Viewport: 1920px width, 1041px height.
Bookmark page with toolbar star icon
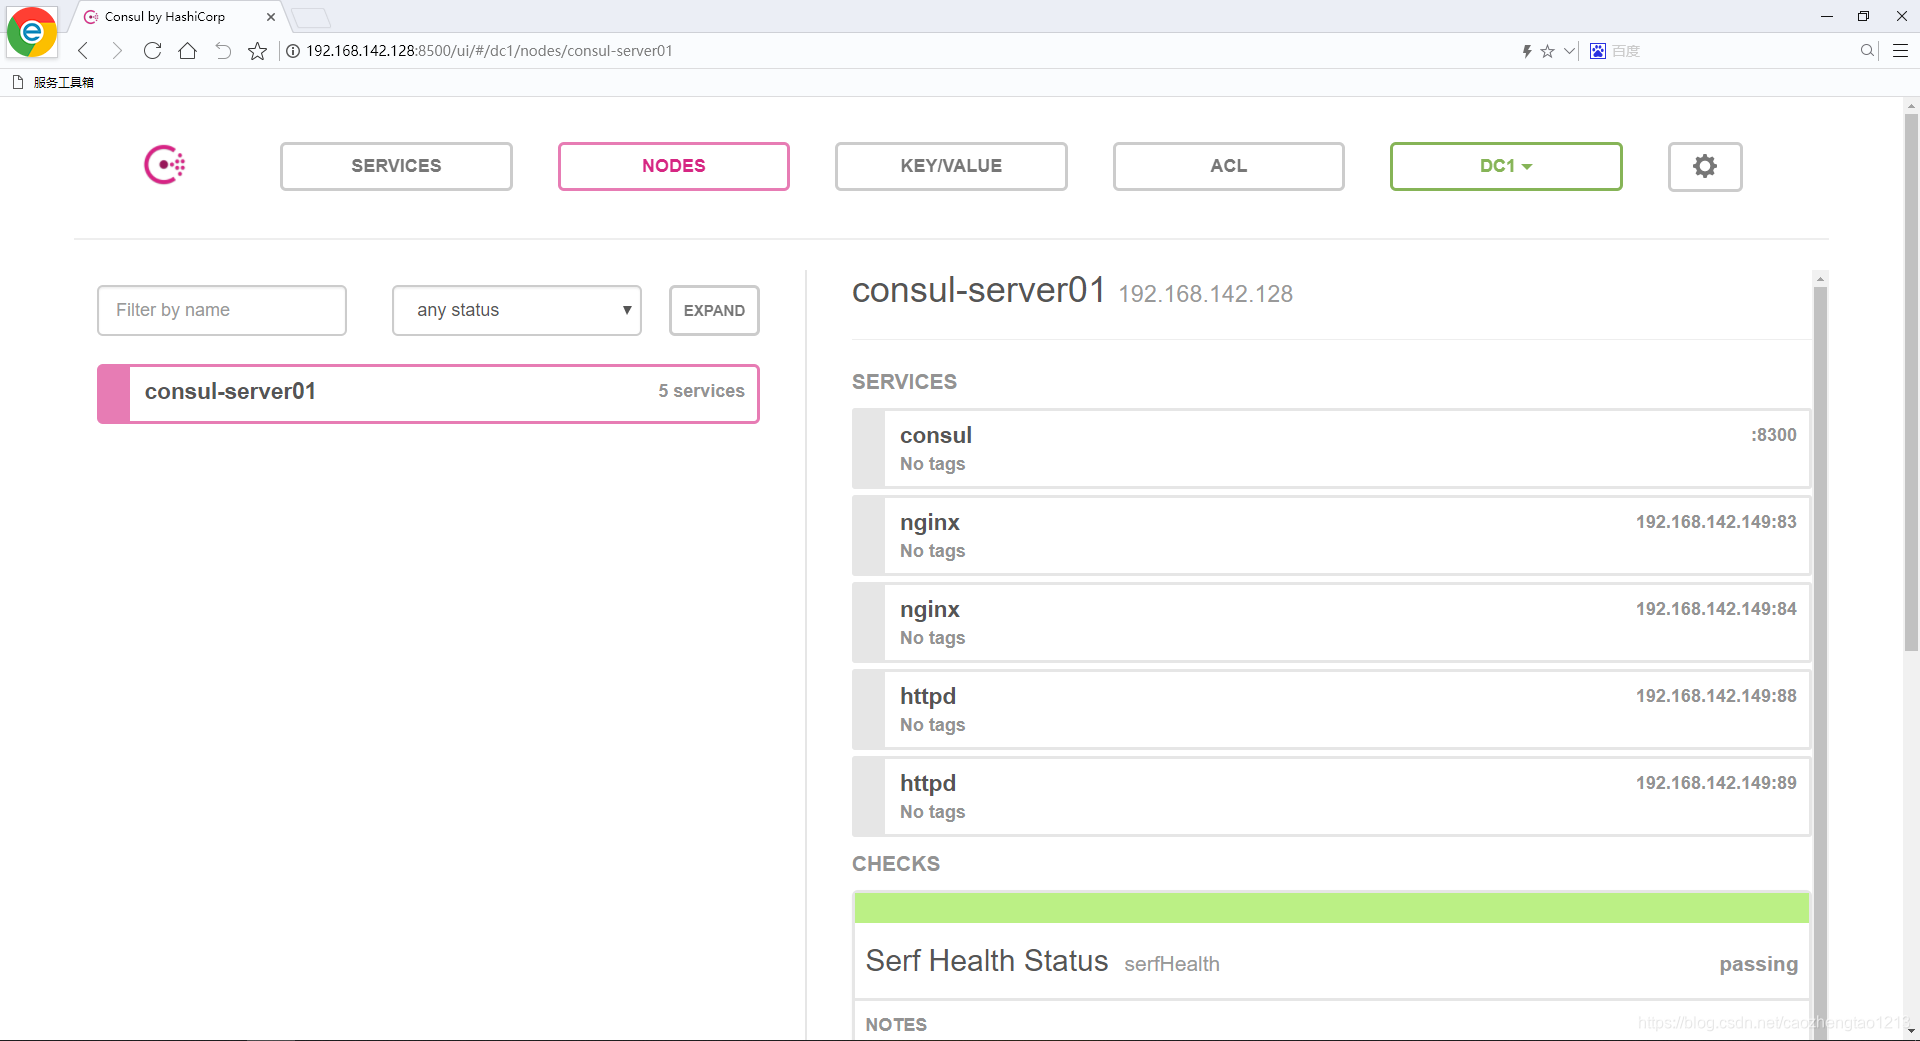pos(257,51)
